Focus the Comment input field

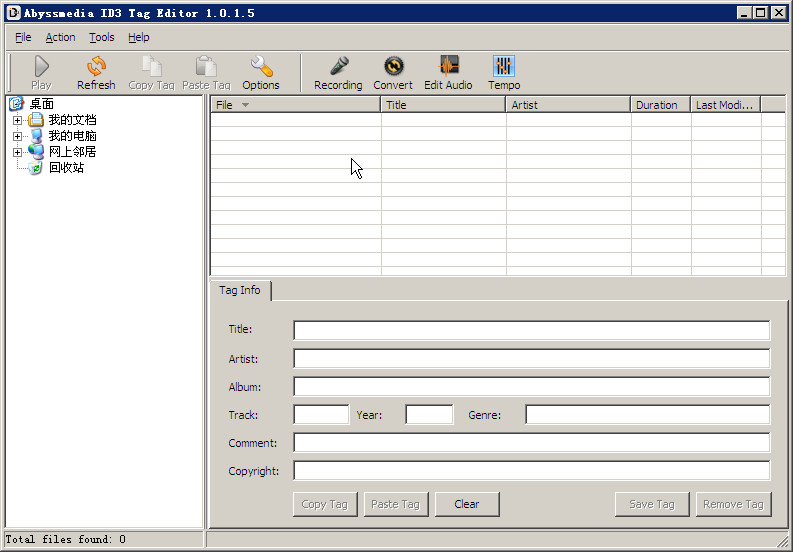(532, 442)
